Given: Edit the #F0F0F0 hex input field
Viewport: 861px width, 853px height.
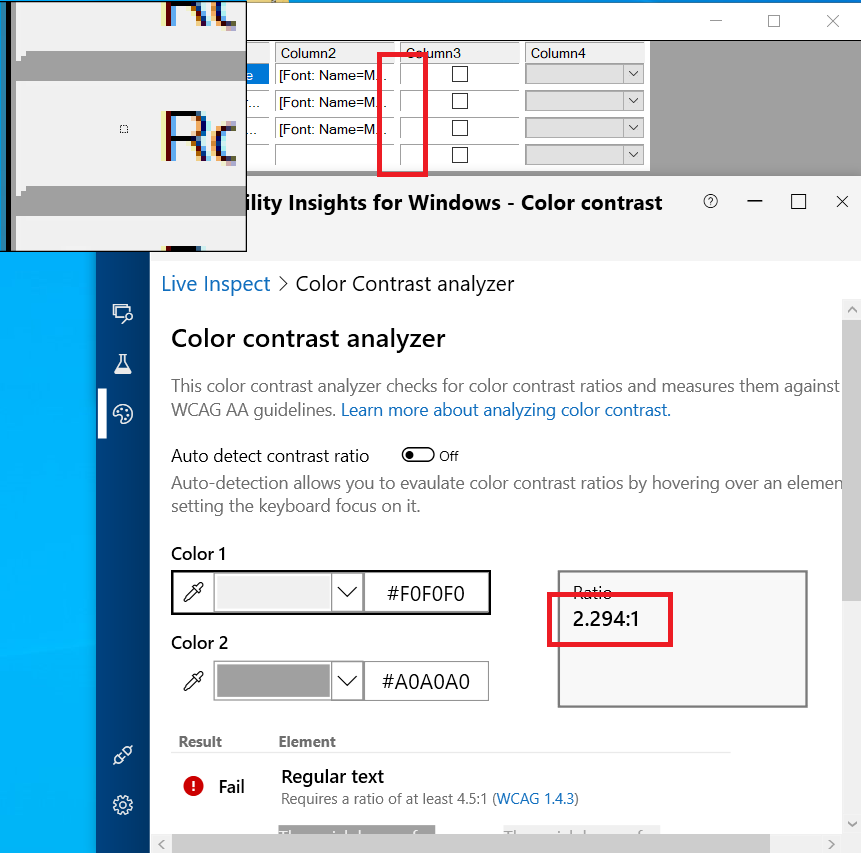Looking at the screenshot, I should pyautogui.click(x=426, y=593).
